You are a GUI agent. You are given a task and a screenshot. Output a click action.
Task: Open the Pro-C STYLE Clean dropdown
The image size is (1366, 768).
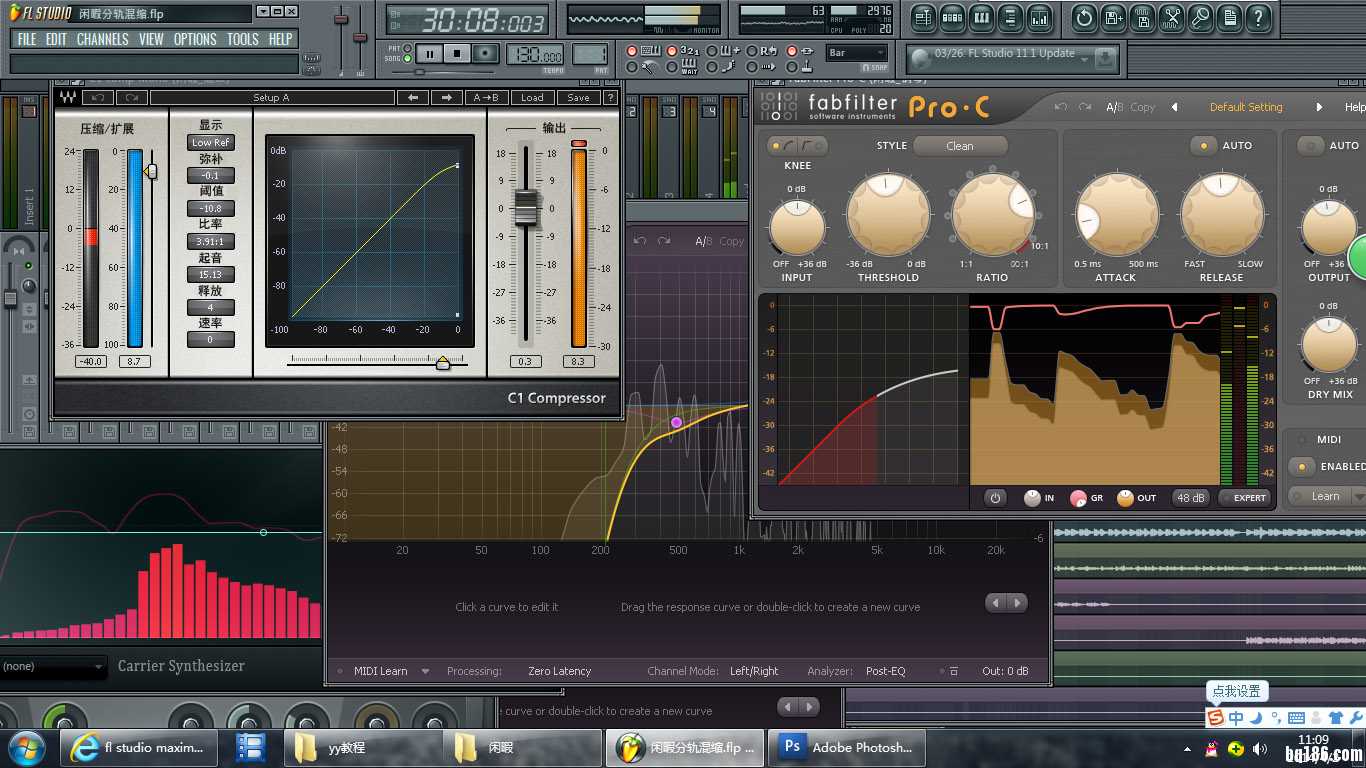click(x=960, y=146)
